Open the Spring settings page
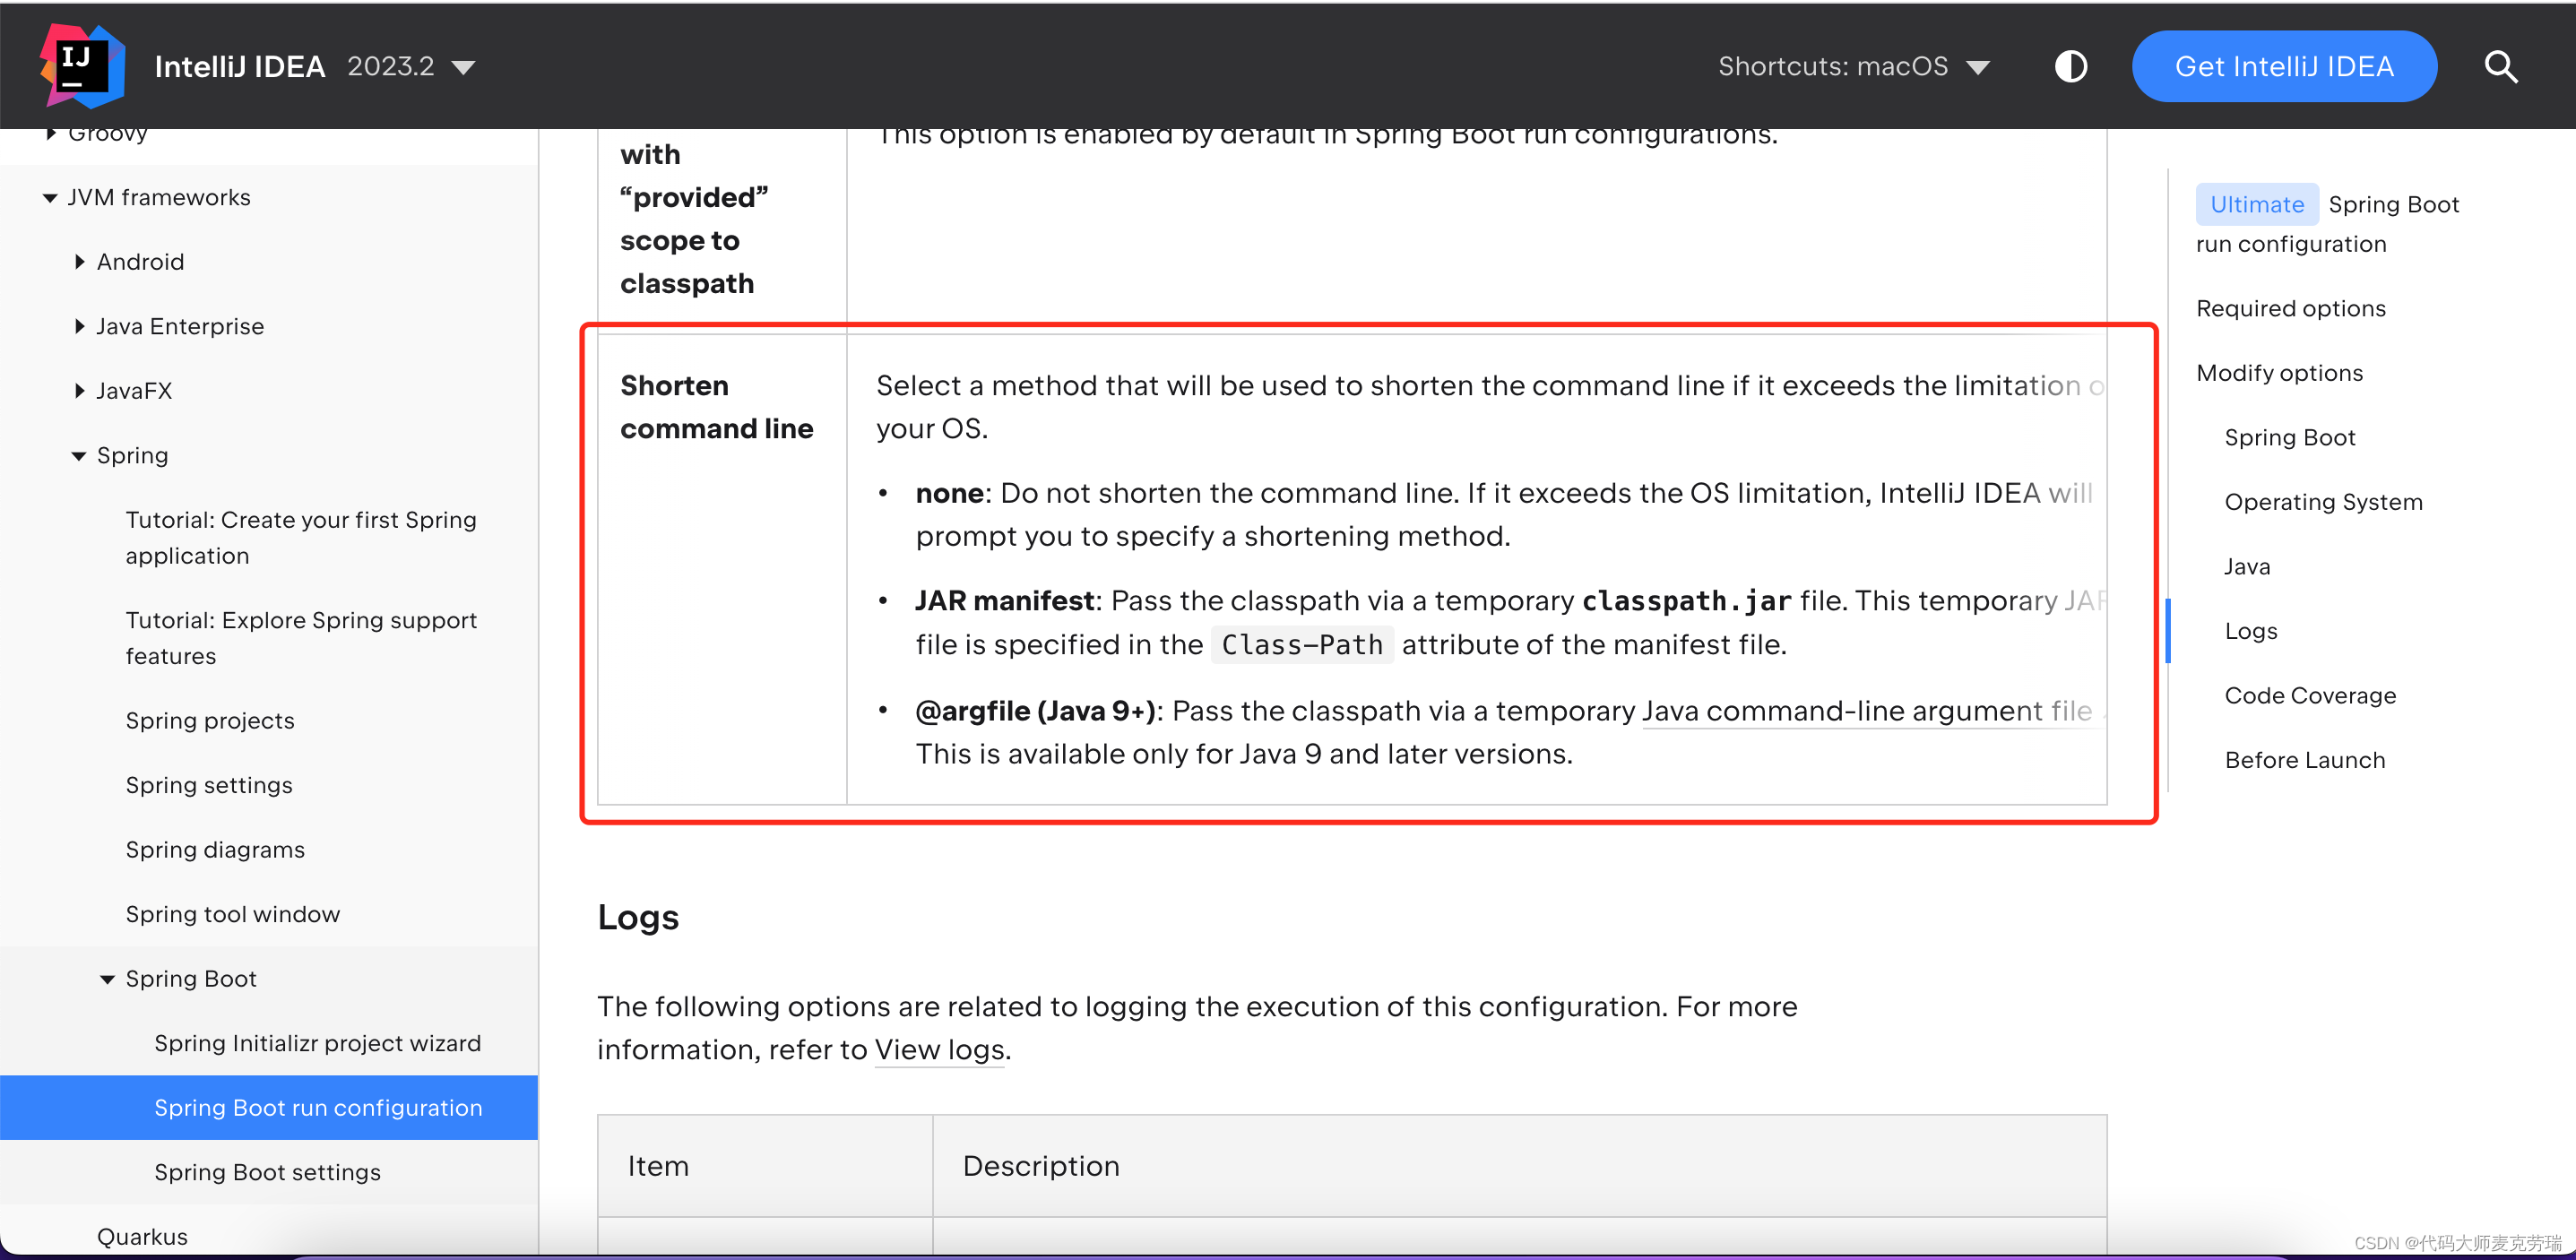This screenshot has width=2576, height=1260. click(209, 785)
